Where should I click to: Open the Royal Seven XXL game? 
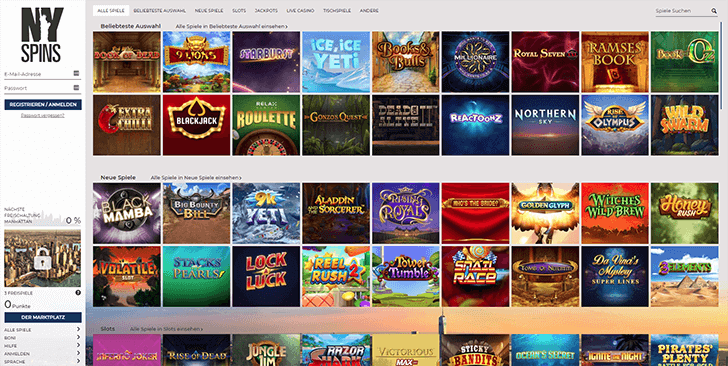pyautogui.click(x=545, y=62)
